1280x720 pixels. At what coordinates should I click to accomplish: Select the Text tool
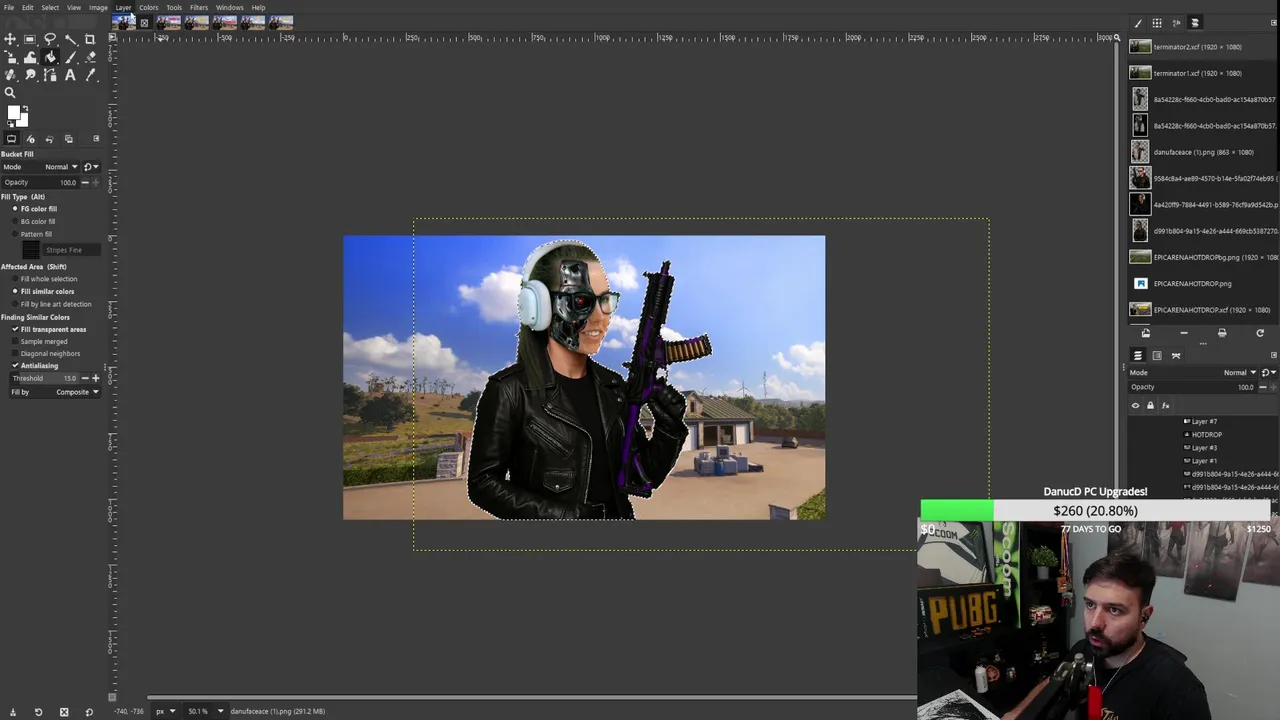point(70,74)
